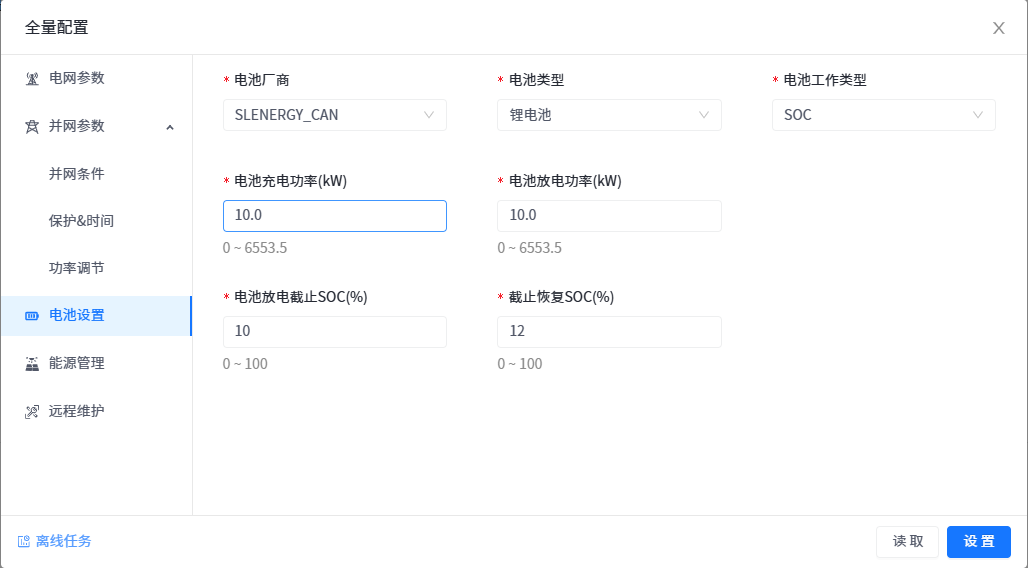Click the battery settings icon
Viewport: 1028px width, 568px height.
32,316
